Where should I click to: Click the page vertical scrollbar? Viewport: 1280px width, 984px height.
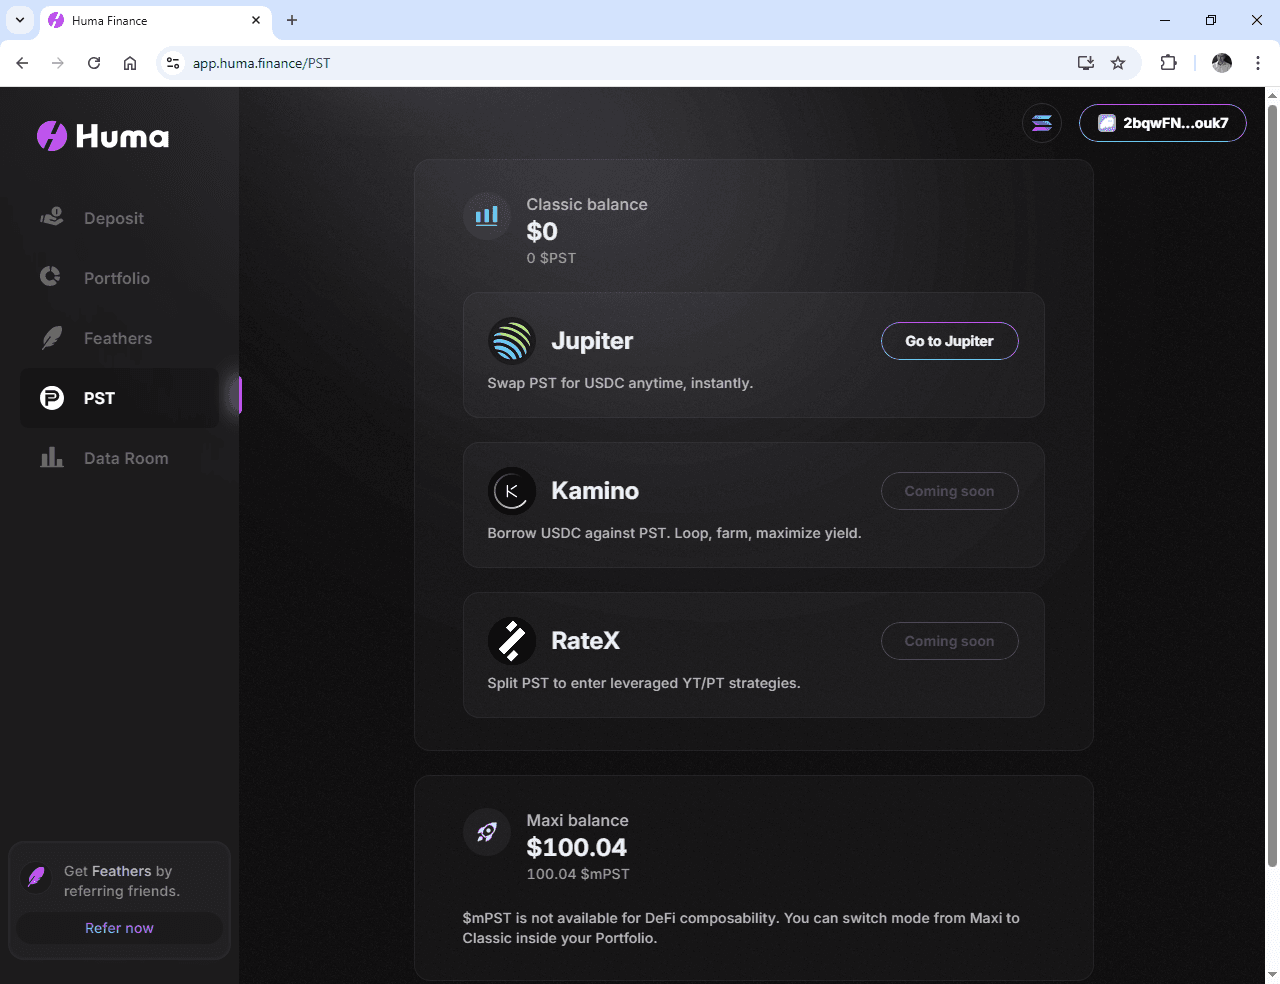[x=1272, y=485]
